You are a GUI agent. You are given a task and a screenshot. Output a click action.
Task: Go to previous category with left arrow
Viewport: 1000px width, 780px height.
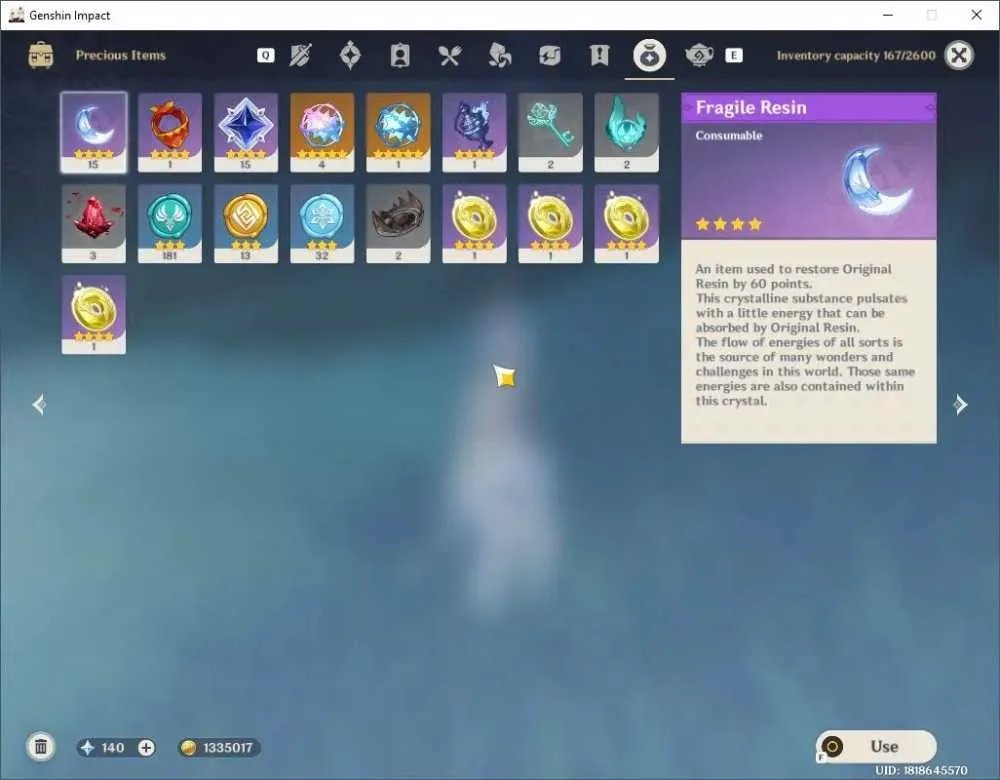point(39,404)
